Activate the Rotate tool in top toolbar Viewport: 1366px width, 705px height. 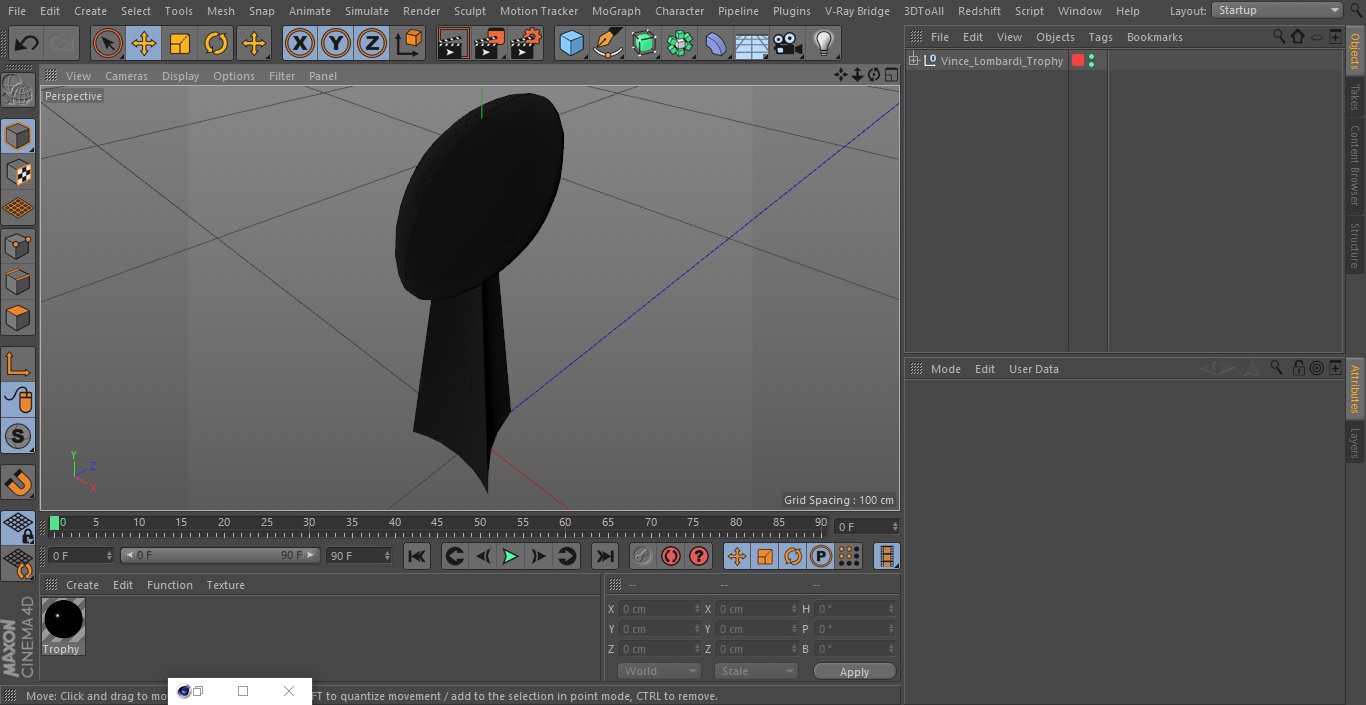click(x=216, y=43)
